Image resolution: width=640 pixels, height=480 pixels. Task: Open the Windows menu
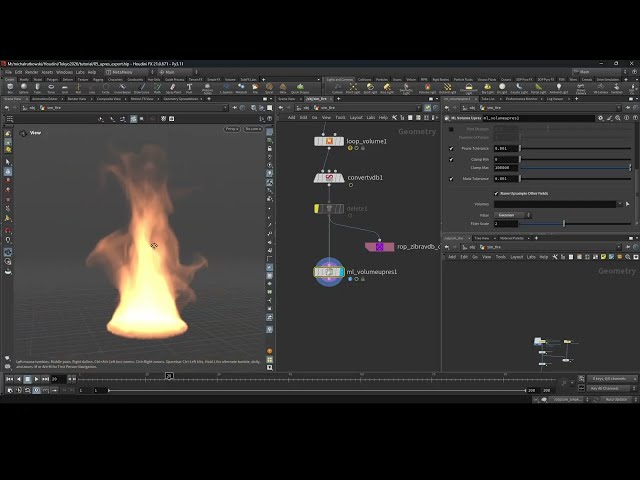pos(64,72)
